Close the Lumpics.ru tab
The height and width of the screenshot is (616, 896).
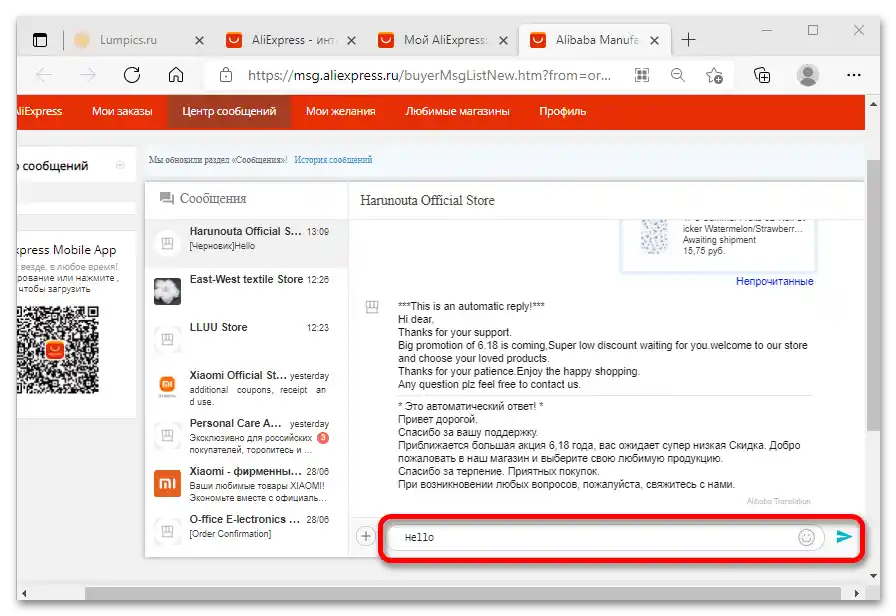(199, 41)
